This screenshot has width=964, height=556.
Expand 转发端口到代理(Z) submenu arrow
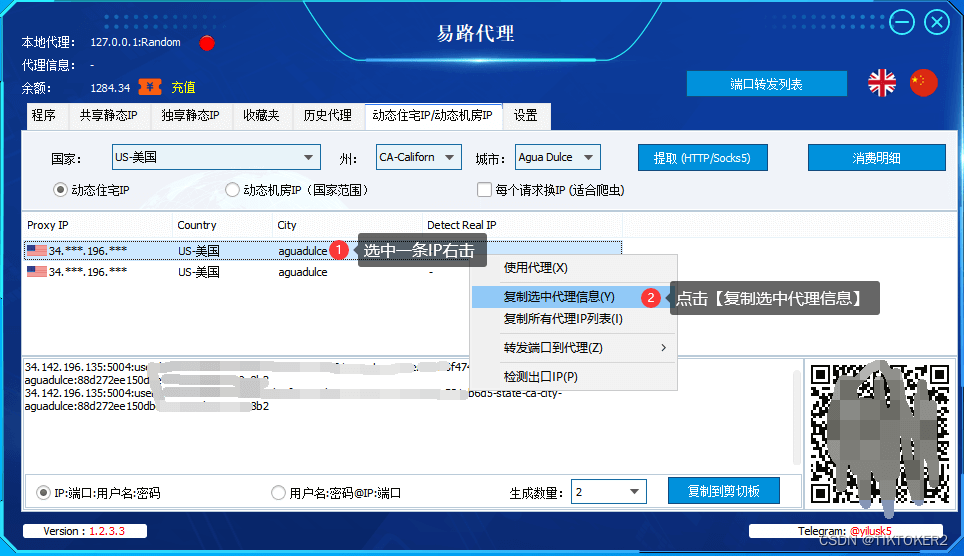click(663, 348)
